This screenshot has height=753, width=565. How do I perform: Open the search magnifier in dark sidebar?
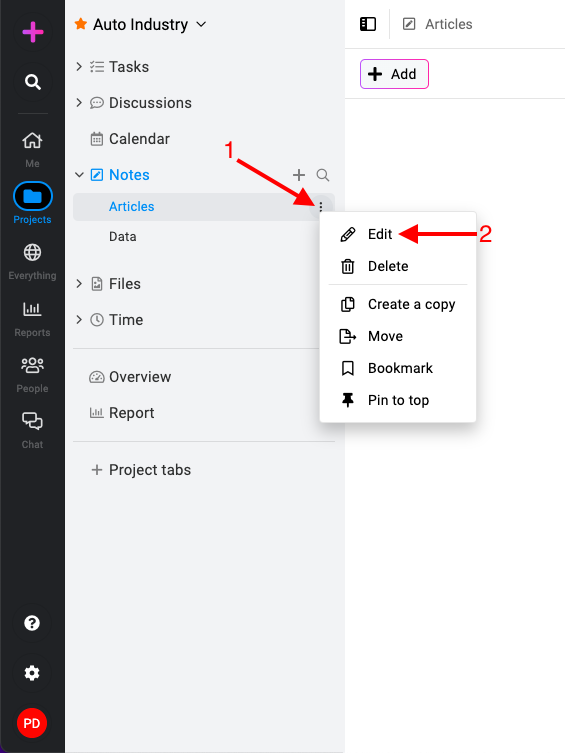(32, 82)
